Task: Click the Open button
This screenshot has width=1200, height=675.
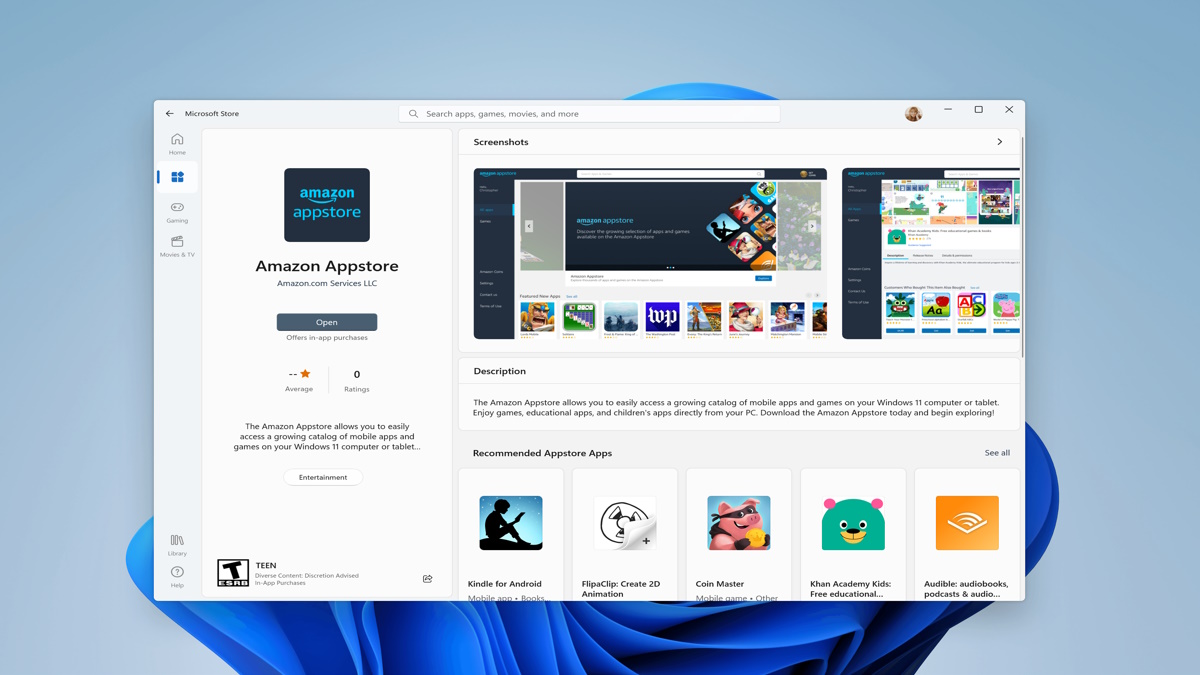Action: click(327, 322)
